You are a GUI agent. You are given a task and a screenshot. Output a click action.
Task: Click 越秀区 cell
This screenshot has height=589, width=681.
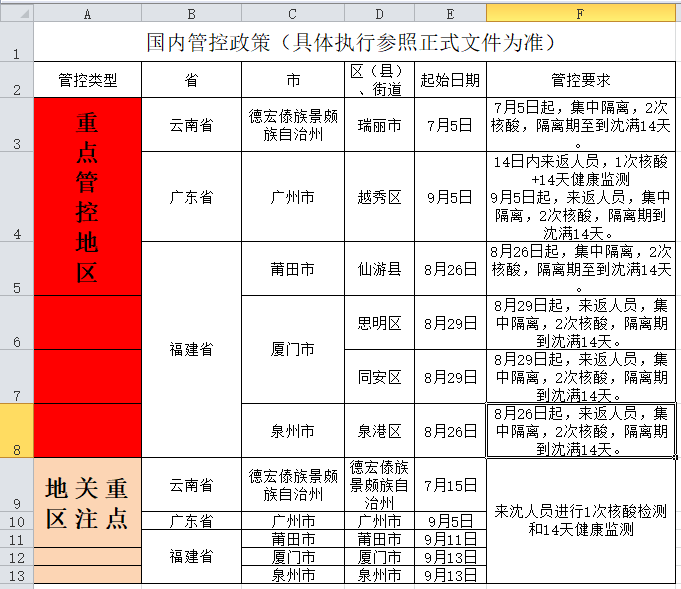click(x=379, y=196)
